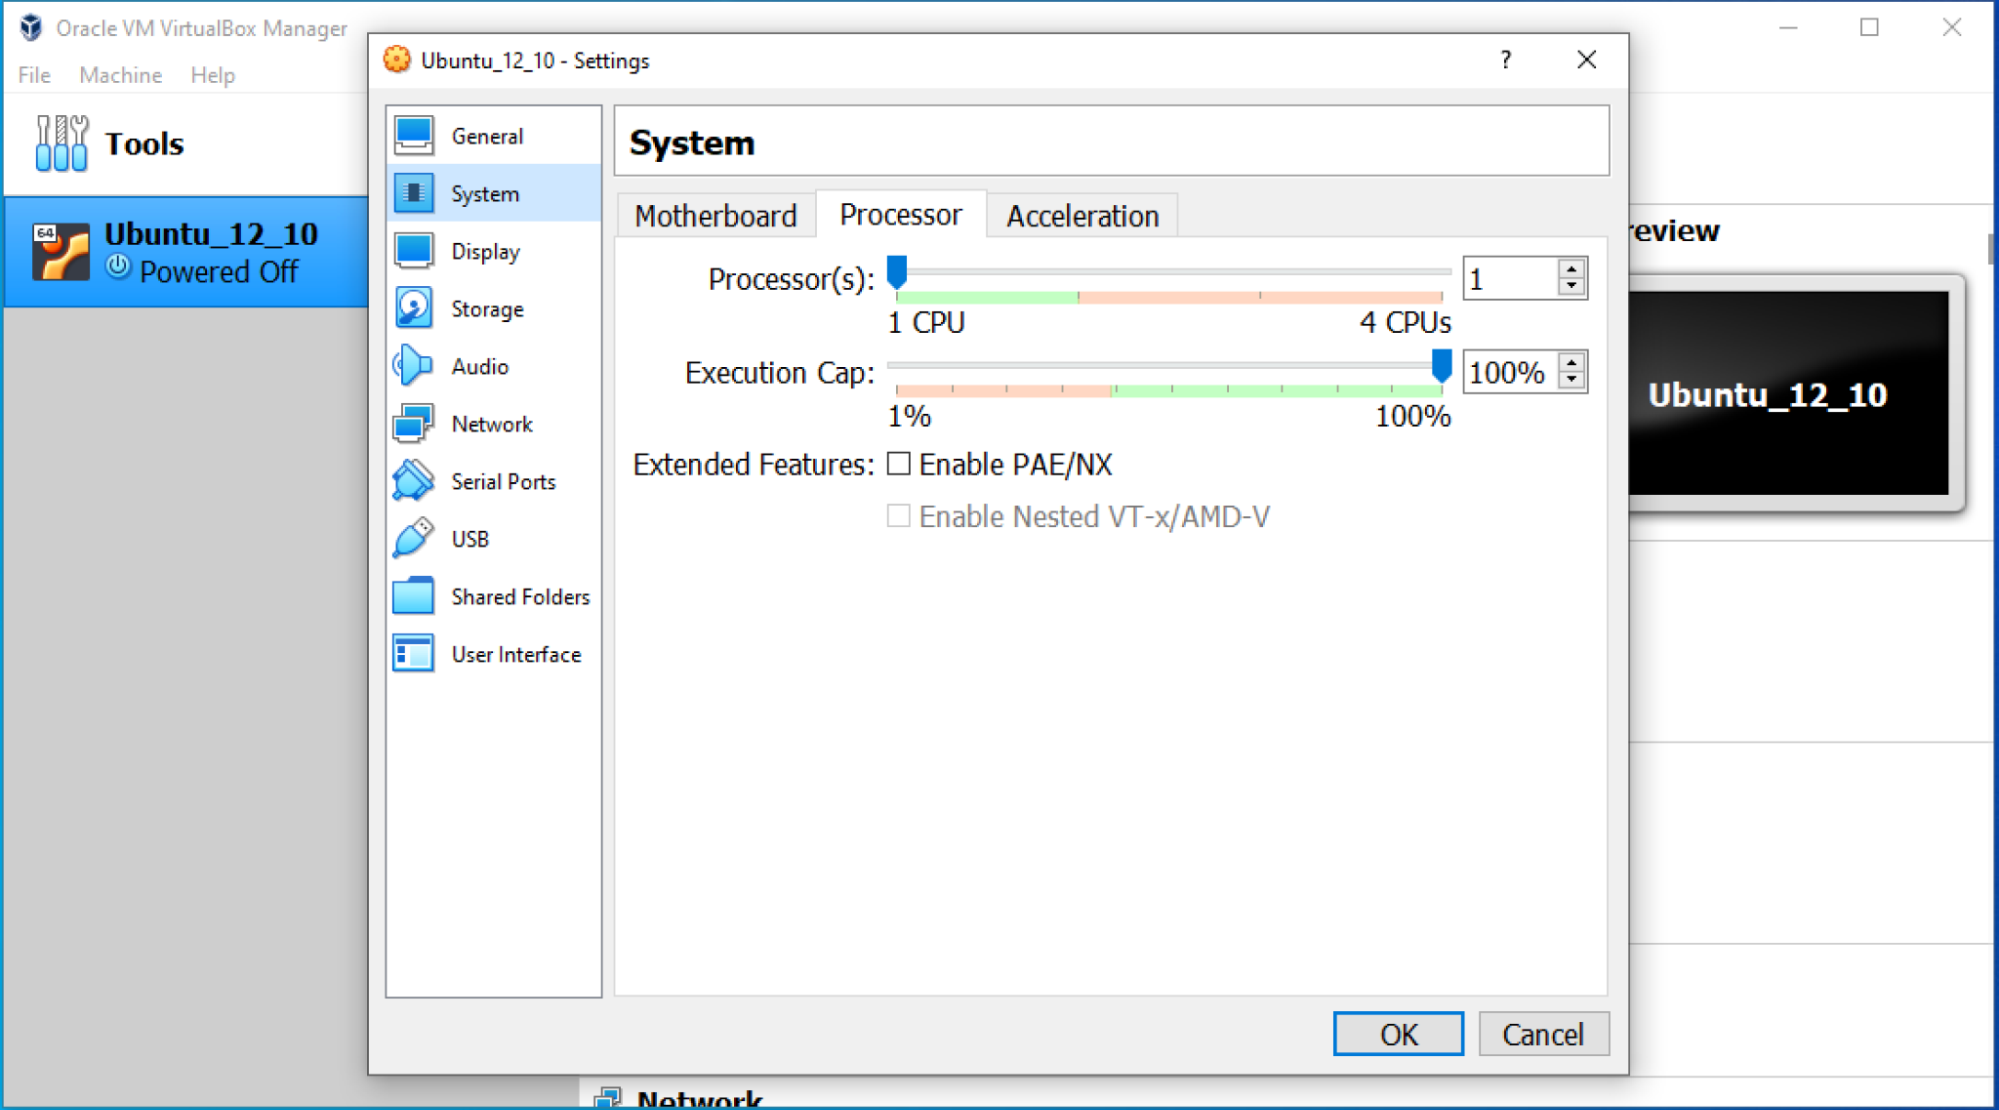Open the Storage settings icon
This screenshot has width=1999, height=1110.
click(412, 308)
